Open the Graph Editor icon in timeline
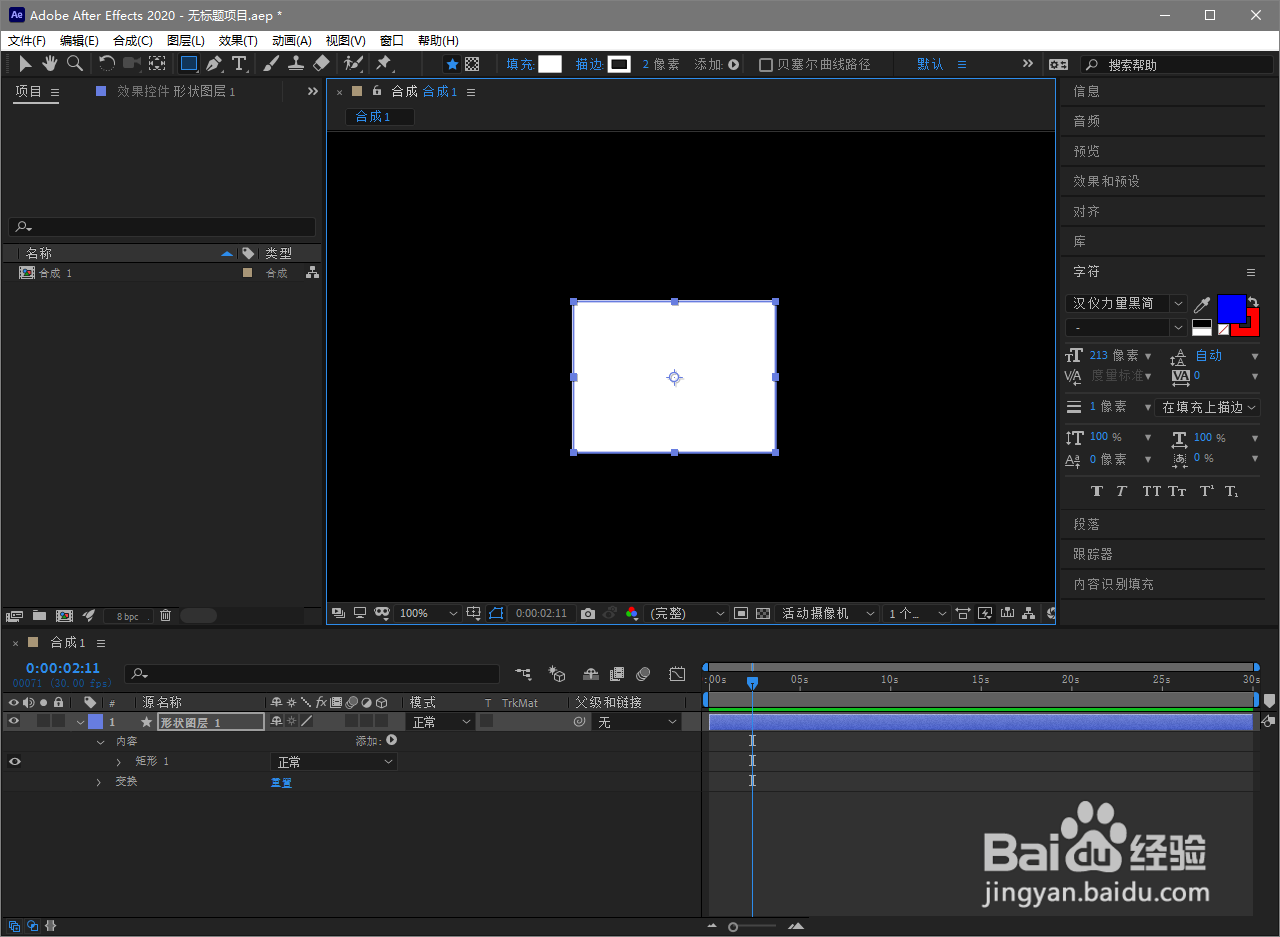Viewport: 1280px width, 937px height. click(677, 674)
